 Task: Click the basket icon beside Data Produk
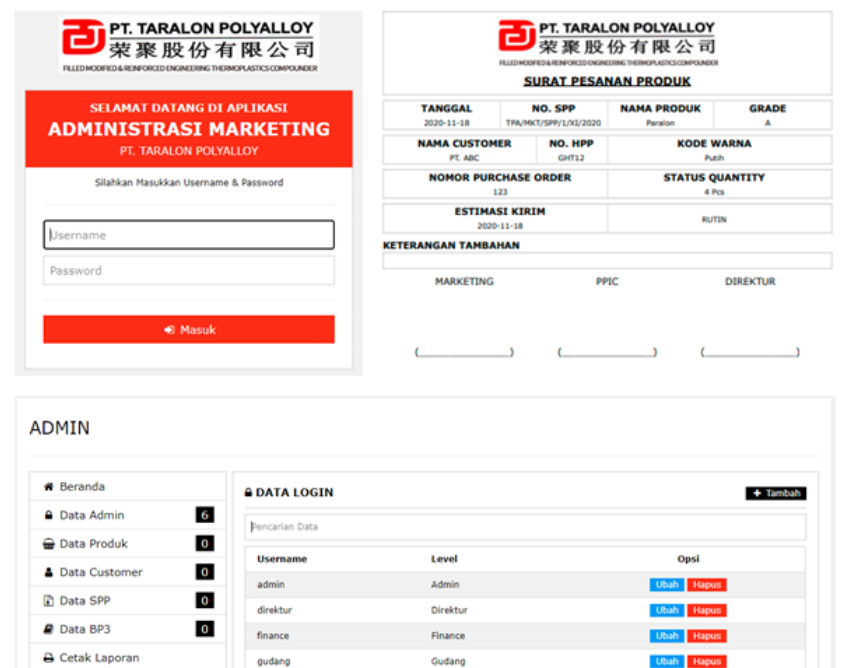pyautogui.click(x=48, y=543)
